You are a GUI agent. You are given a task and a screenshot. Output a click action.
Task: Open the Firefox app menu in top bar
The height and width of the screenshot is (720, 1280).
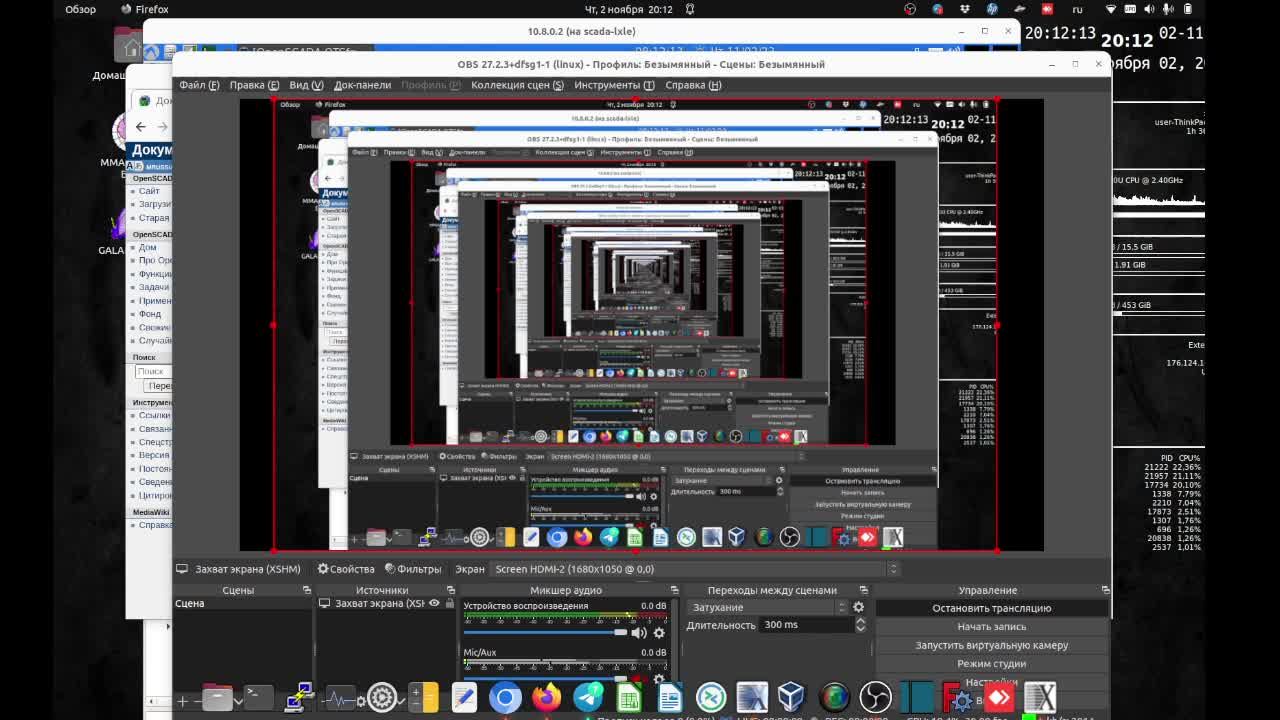[144, 9]
